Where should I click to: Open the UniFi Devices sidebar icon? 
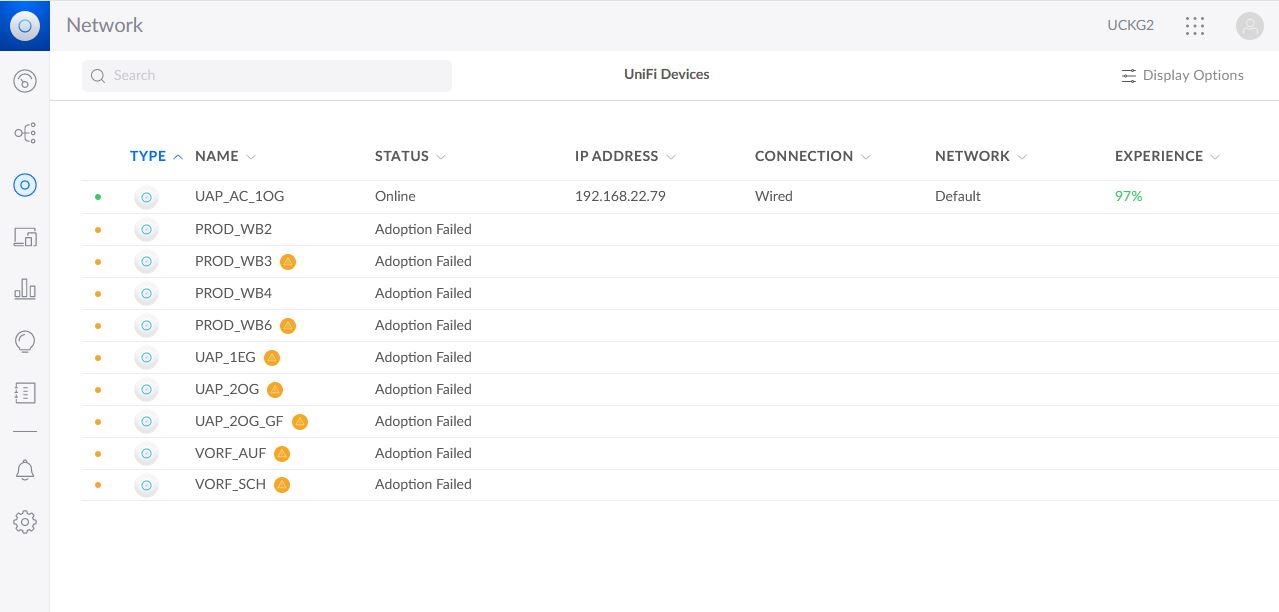pyautogui.click(x=25, y=184)
